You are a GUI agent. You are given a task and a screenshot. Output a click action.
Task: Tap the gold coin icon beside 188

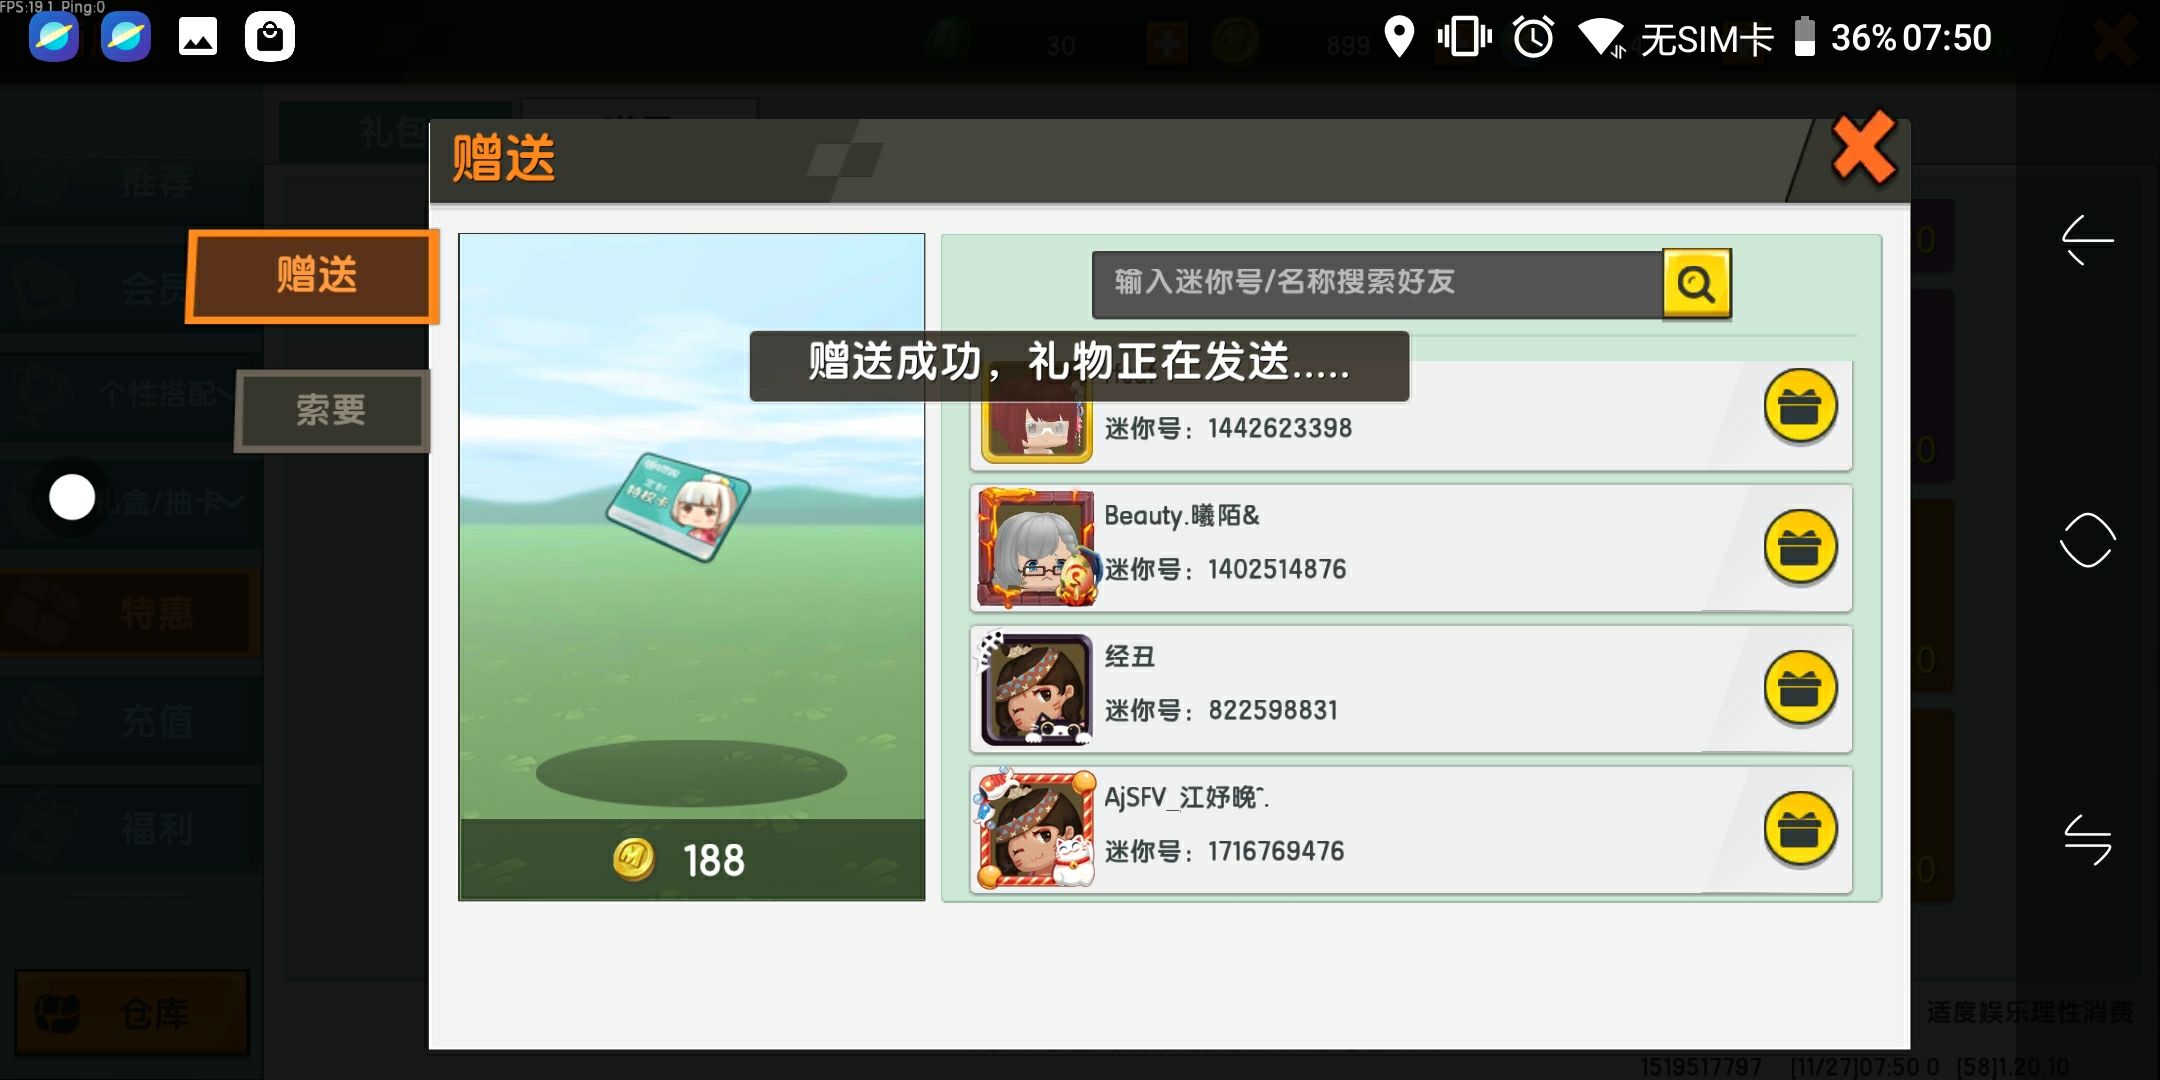[x=633, y=859]
